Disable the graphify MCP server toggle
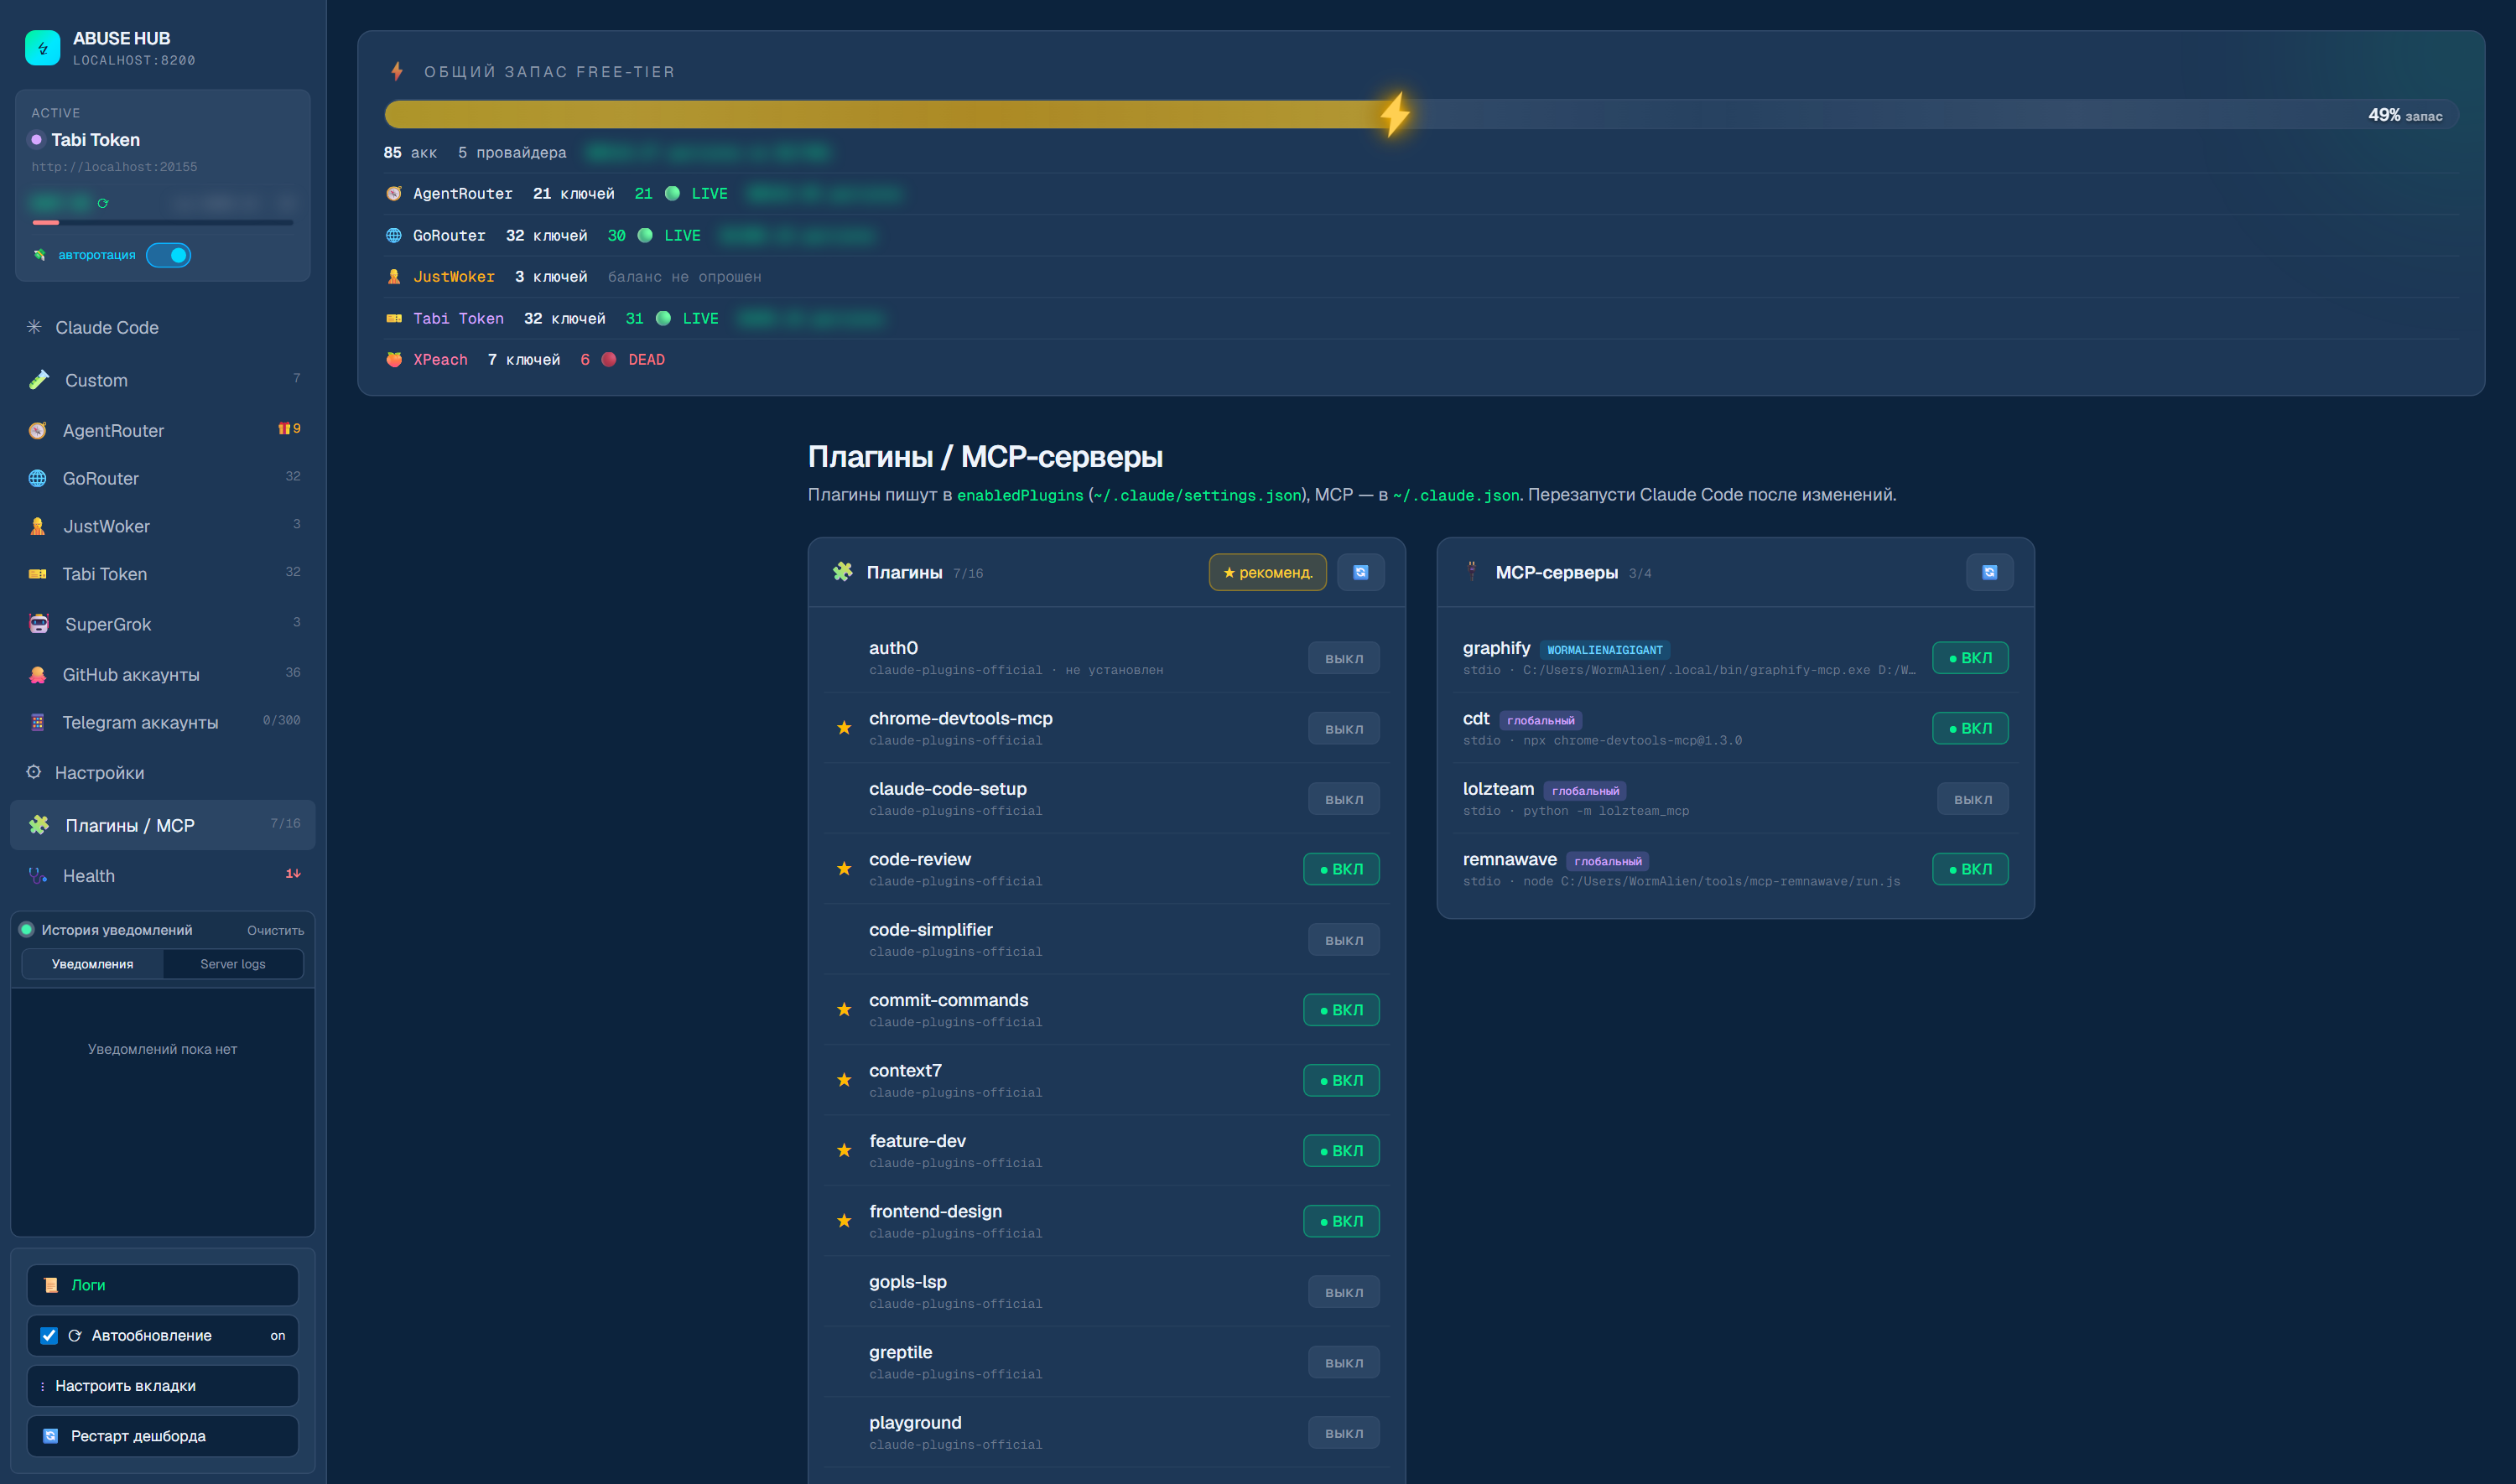Screen dimensions: 2516x1484 pos(1970,658)
